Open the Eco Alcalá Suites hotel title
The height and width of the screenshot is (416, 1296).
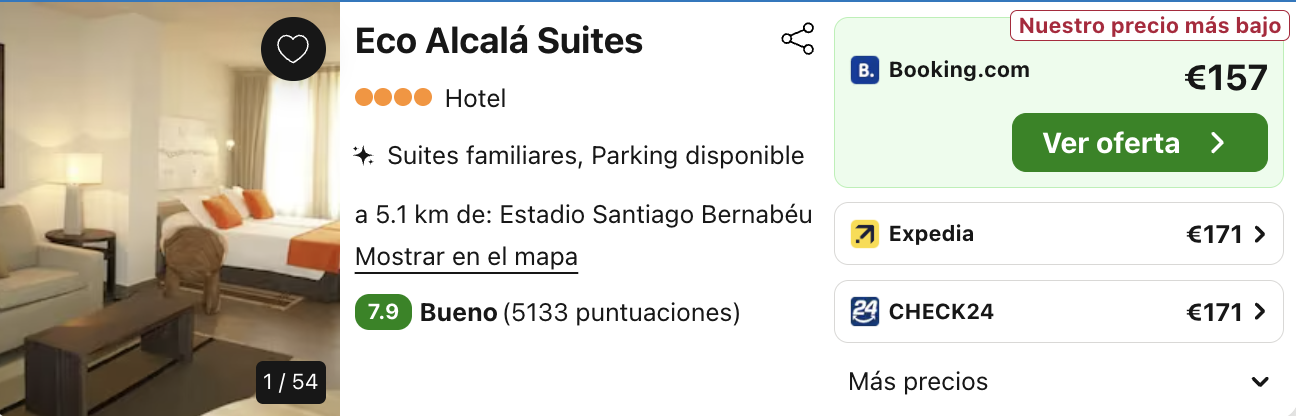(499, 41)
